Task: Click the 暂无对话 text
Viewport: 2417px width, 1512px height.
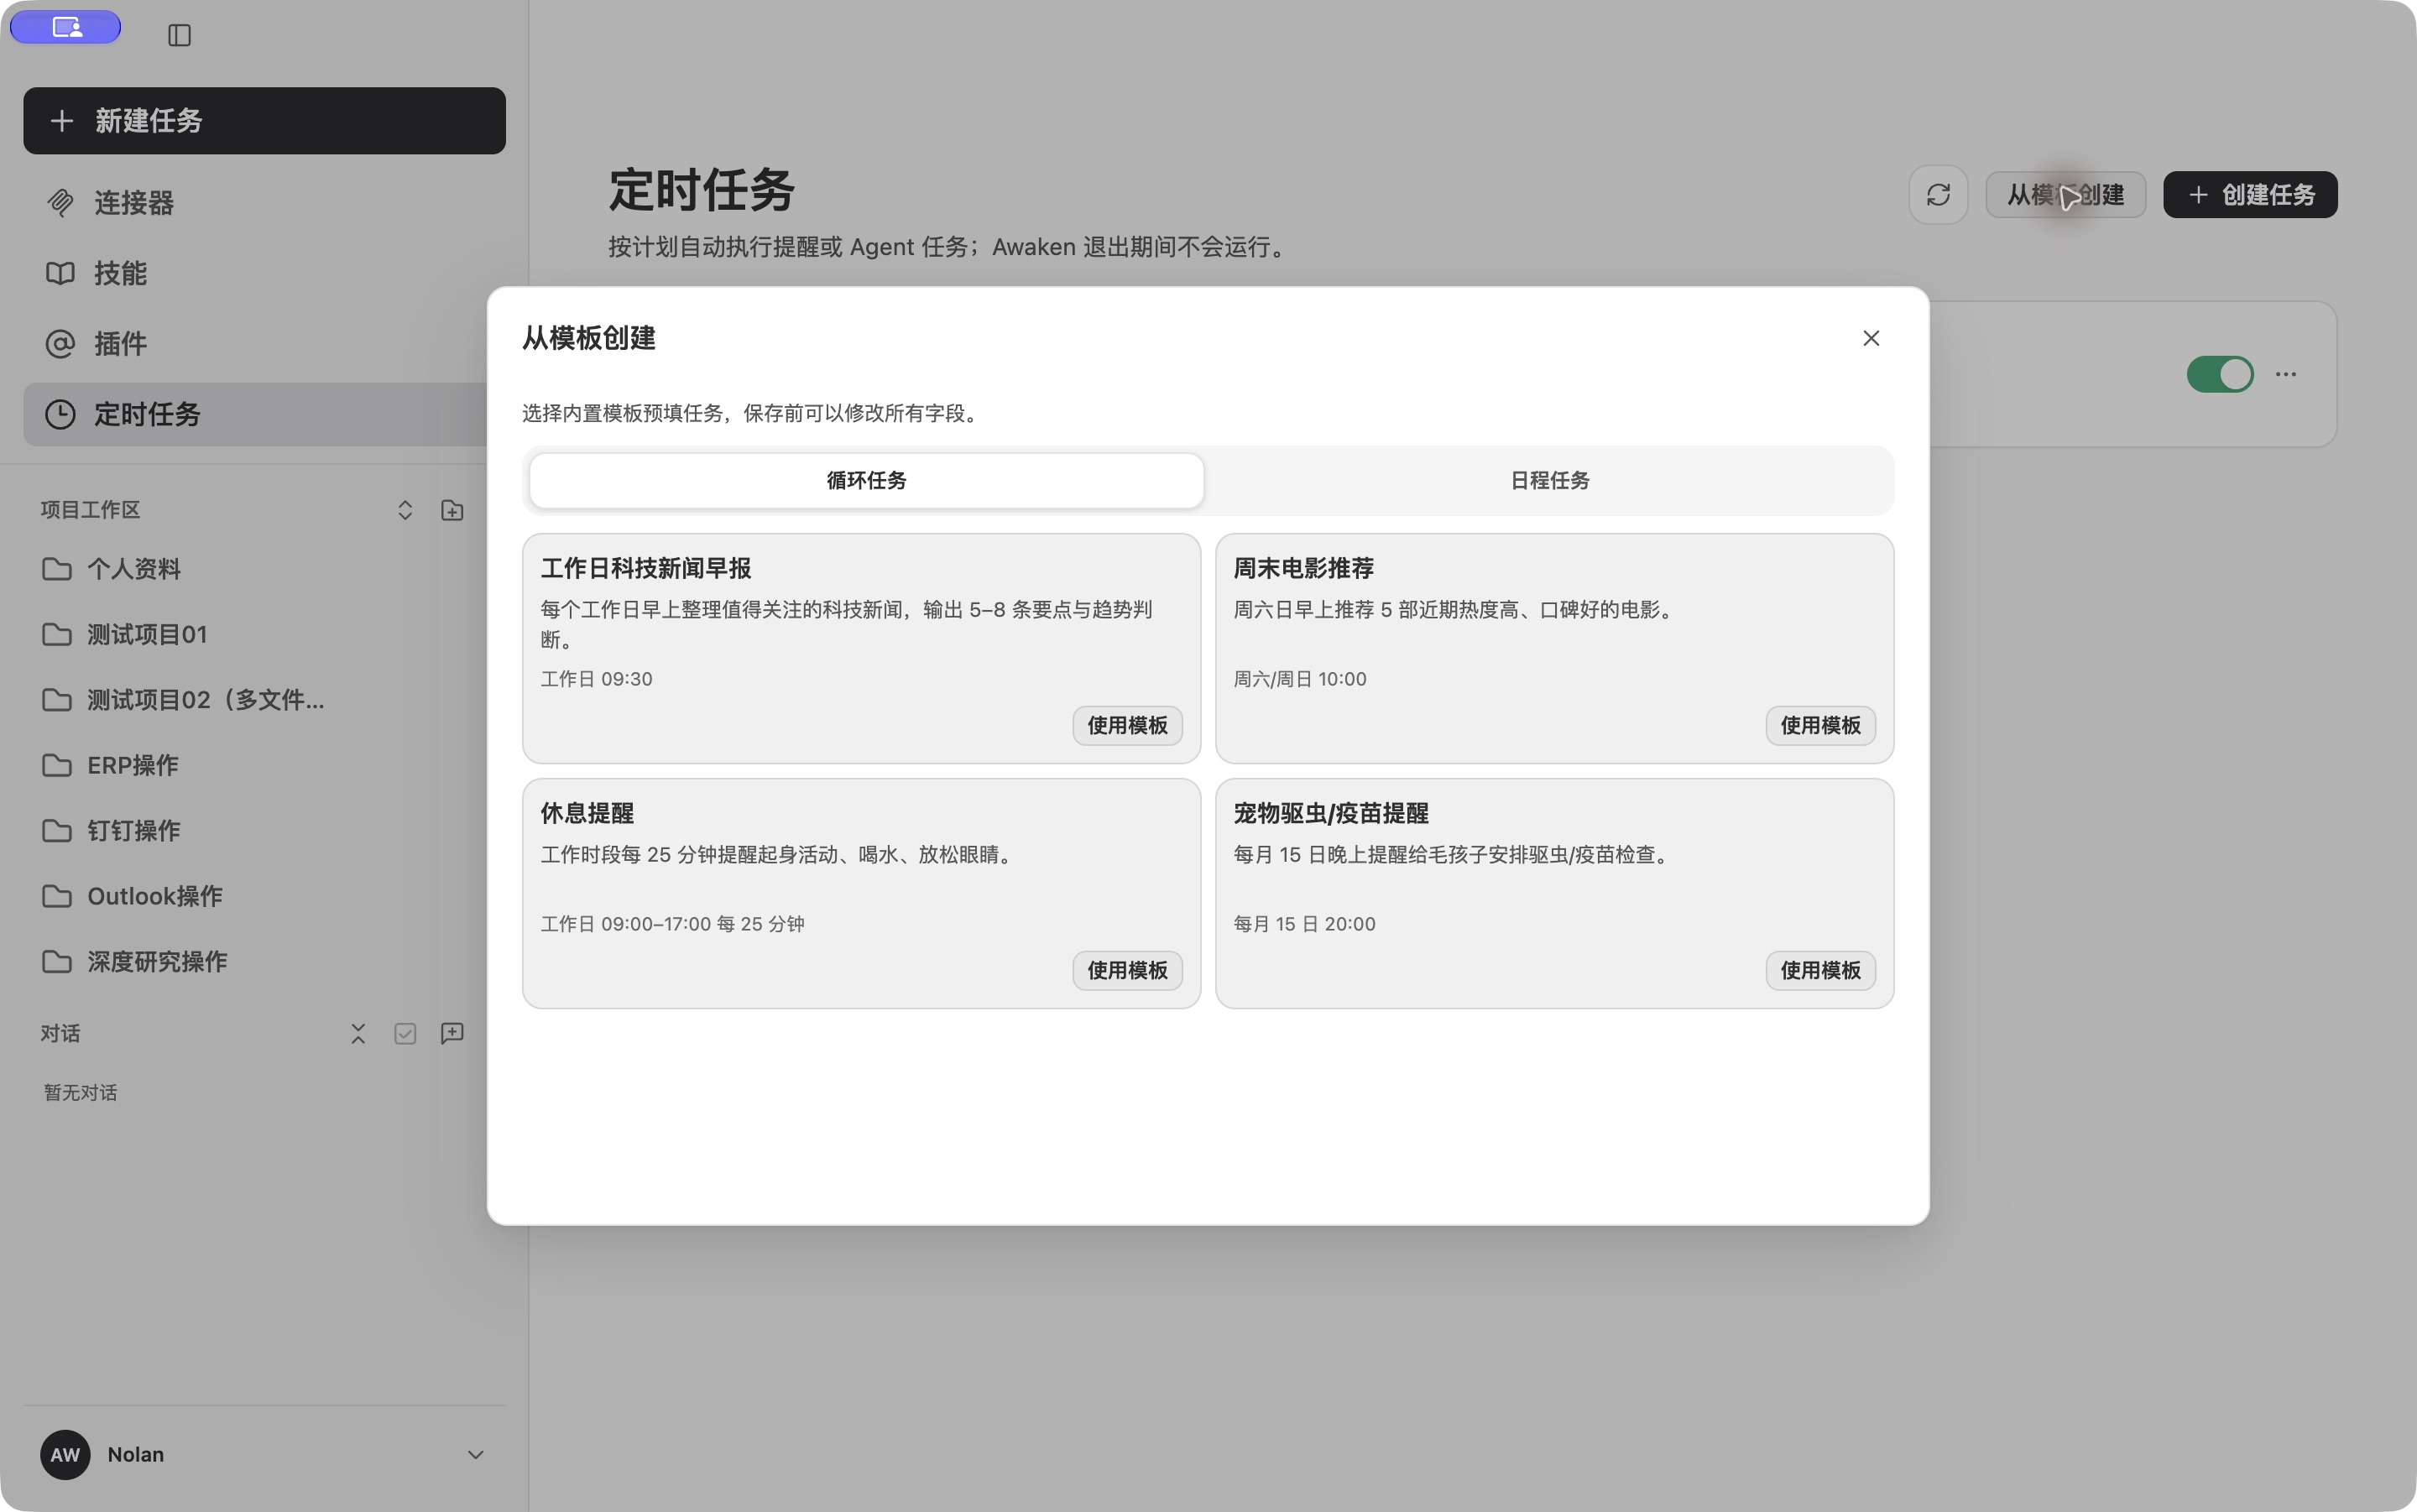Action: (x=80, y=1092)
